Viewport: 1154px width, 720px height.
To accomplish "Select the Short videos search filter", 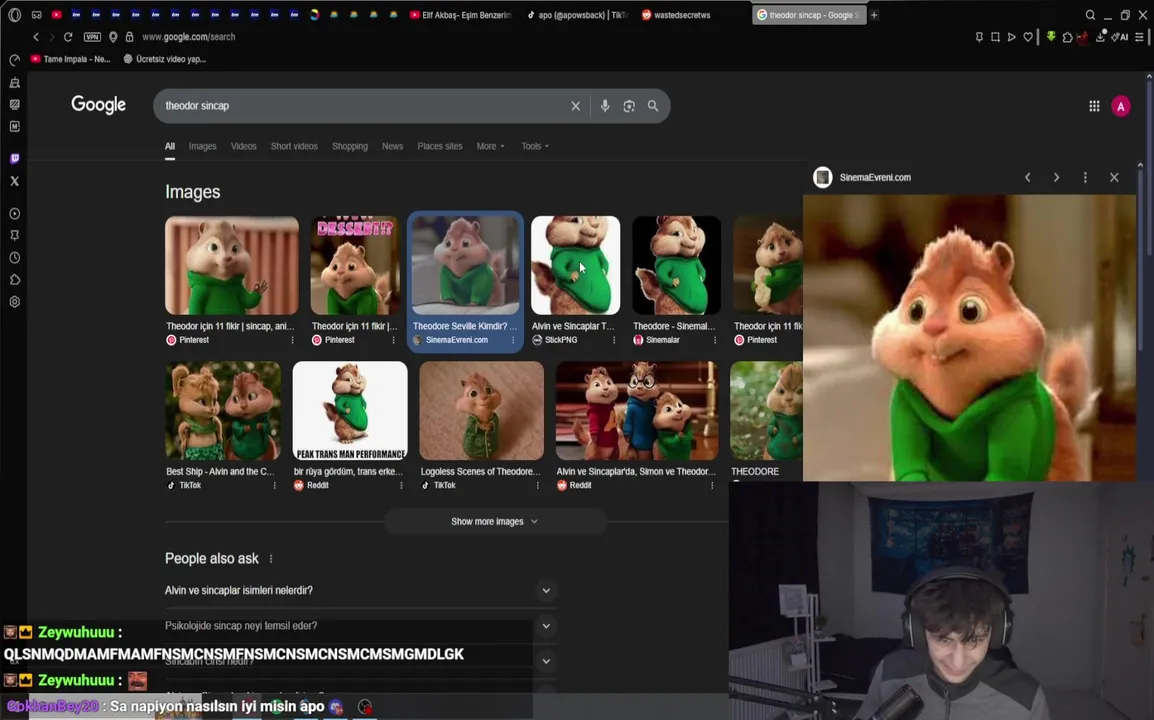I will click(294, 147).
